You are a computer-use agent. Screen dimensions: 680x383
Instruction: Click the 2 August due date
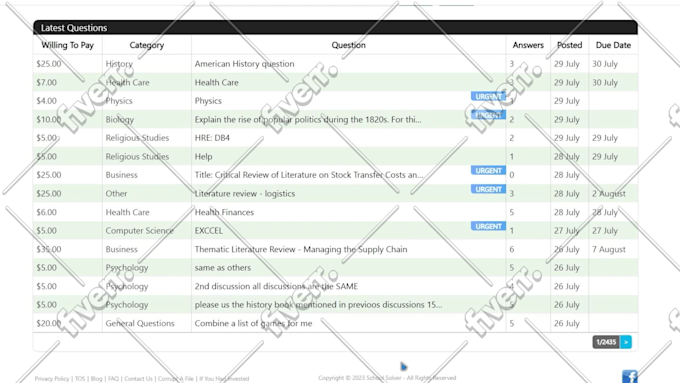pyautogui.click(x=609, y=193)
